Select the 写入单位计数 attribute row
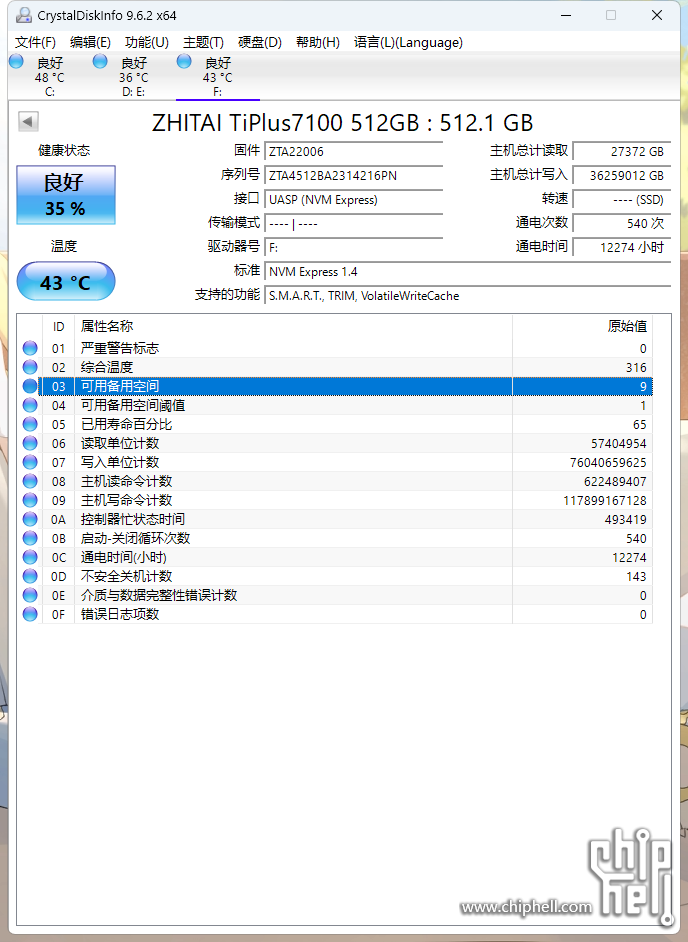The height and width of the screenshot is (942, 688). click(x=335, y=462)
